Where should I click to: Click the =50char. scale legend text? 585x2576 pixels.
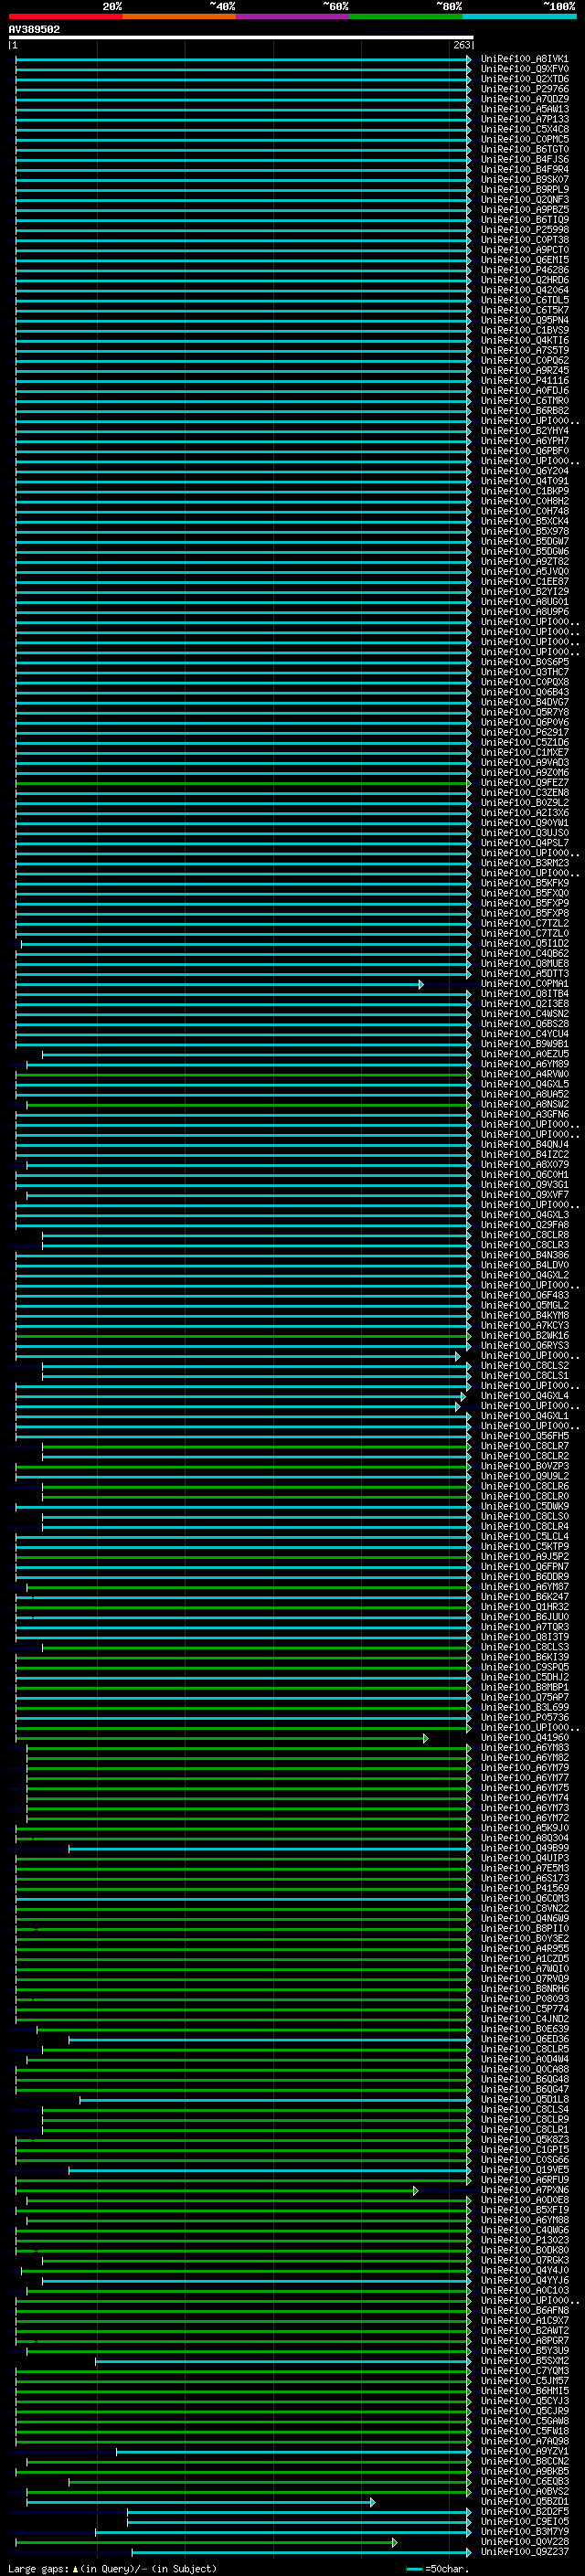(x=447, y=2569)
